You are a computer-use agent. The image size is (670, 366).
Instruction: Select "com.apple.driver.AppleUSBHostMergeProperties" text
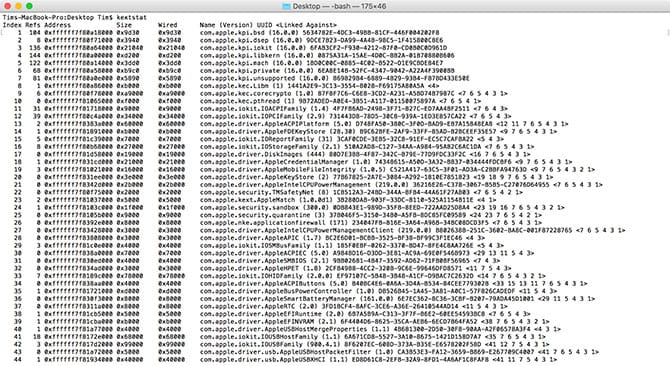tap(283, 329)
